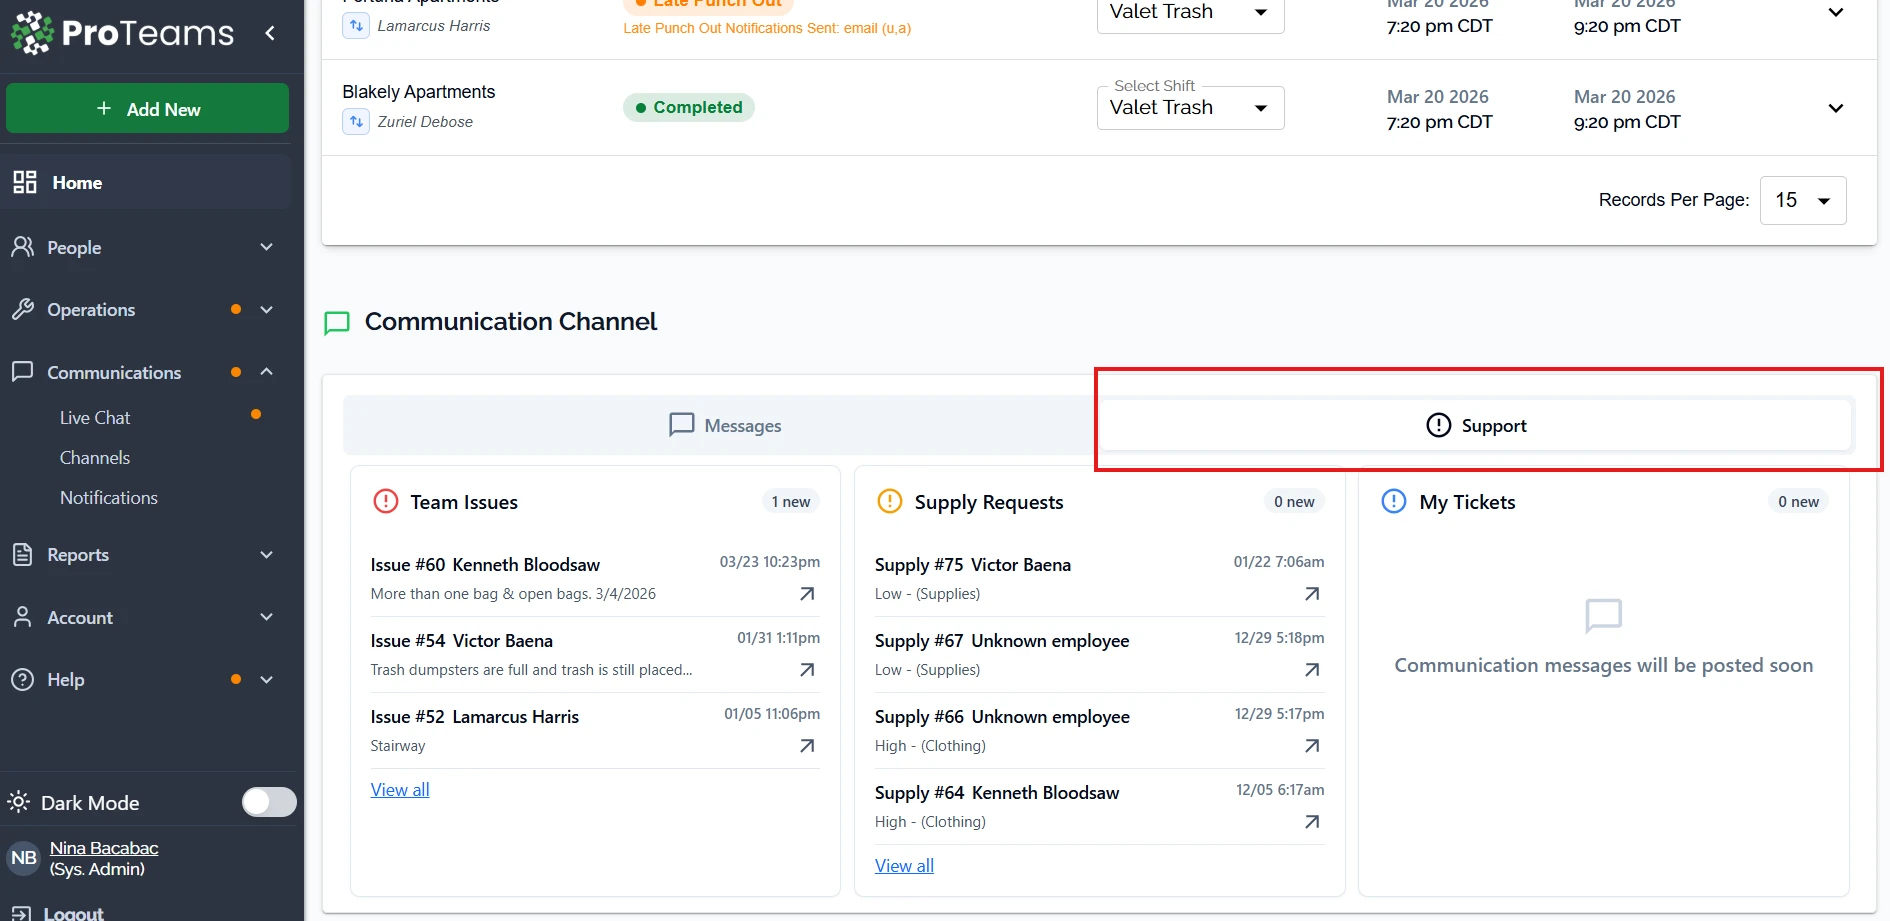Open Issue #60 arrow icon
Screen dimensions: 1890x921
pyautogui.click(x=807, y=594)
